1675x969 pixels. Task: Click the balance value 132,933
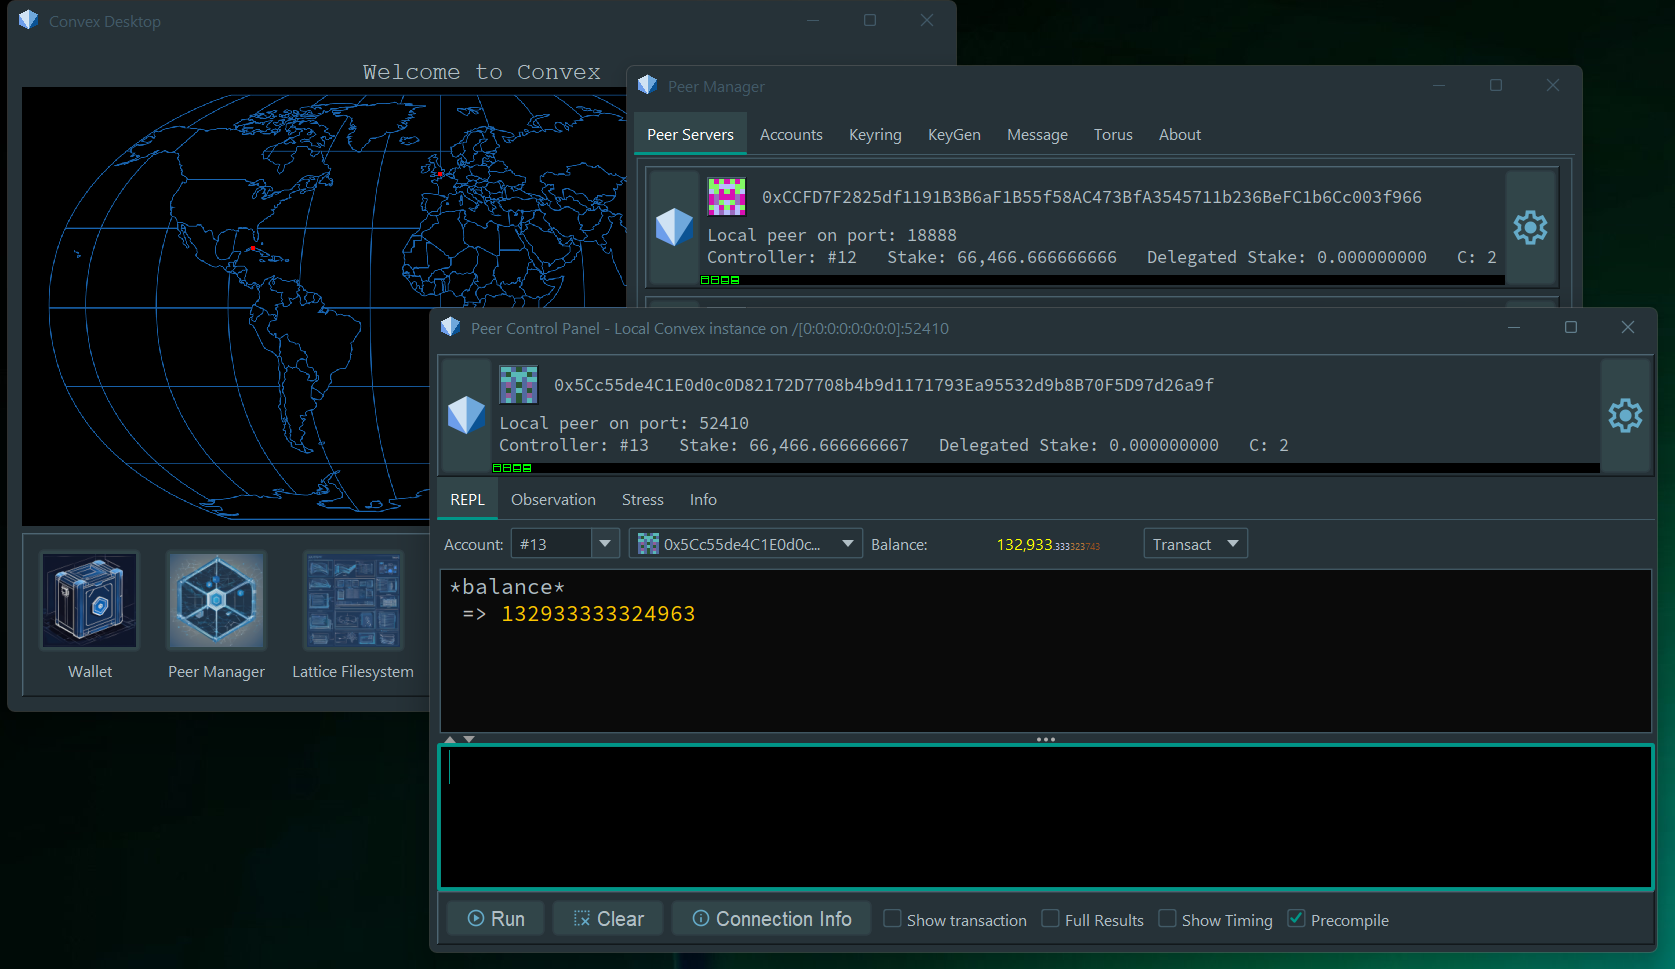click(x=1048, y=545)
